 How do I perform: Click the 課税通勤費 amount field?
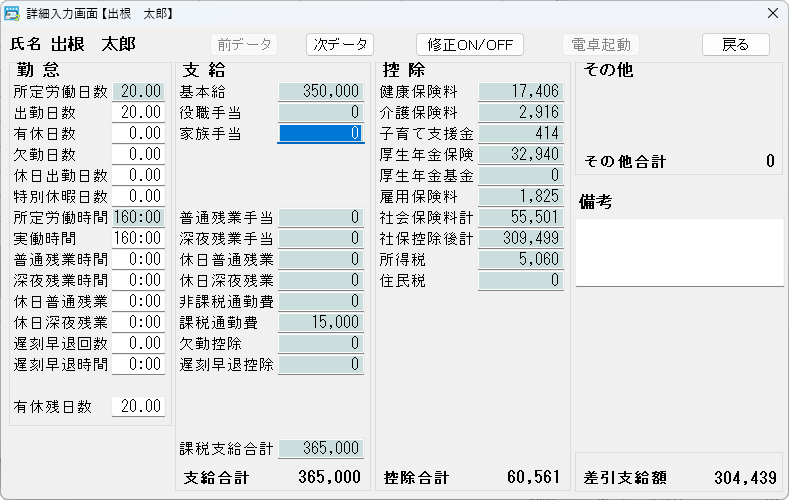320,322
